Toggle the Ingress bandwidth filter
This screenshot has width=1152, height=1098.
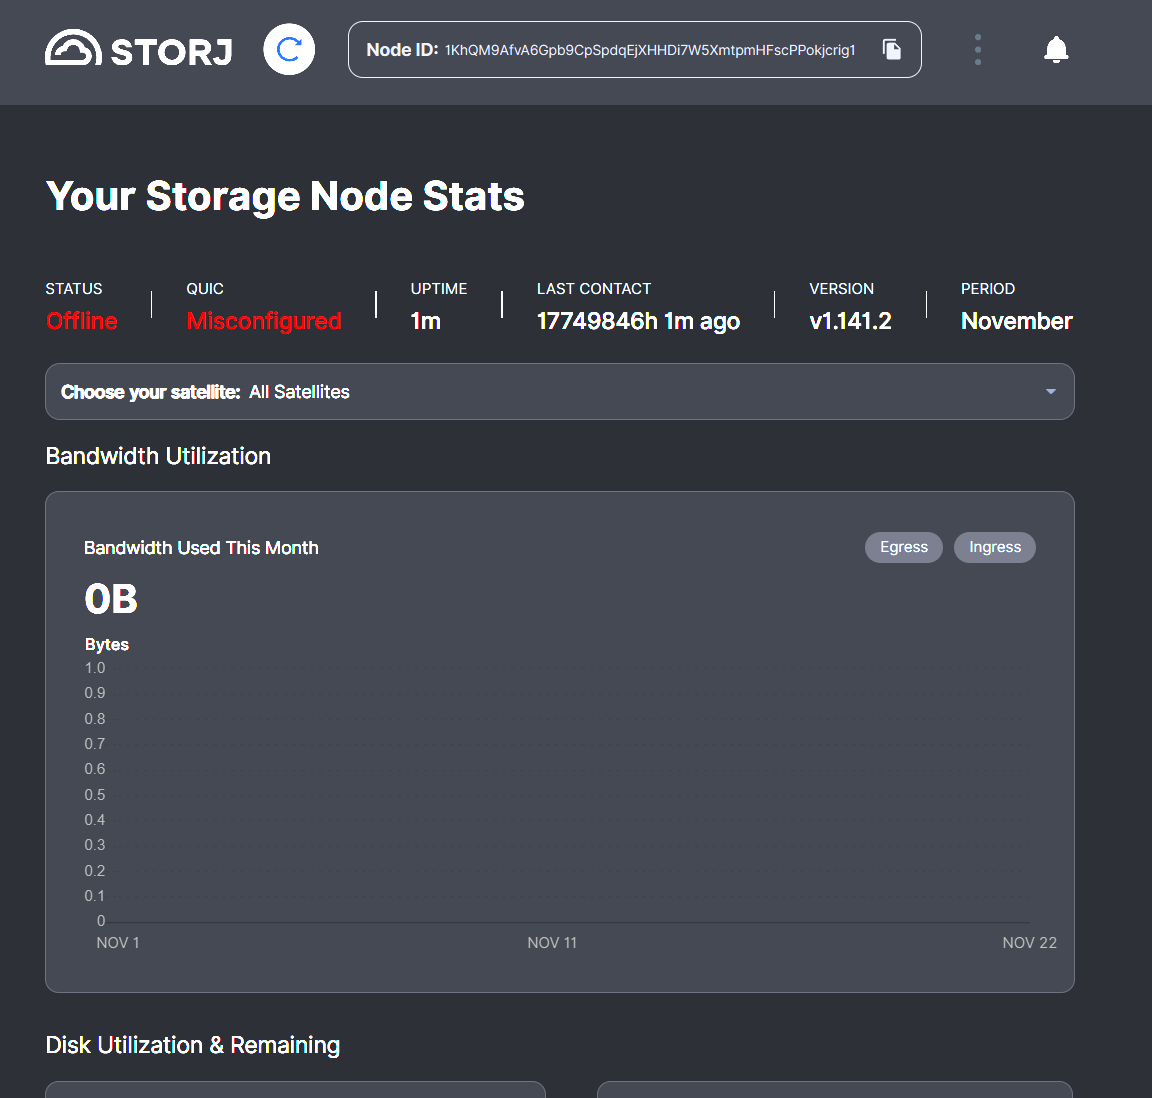click(x=994, y=547)
